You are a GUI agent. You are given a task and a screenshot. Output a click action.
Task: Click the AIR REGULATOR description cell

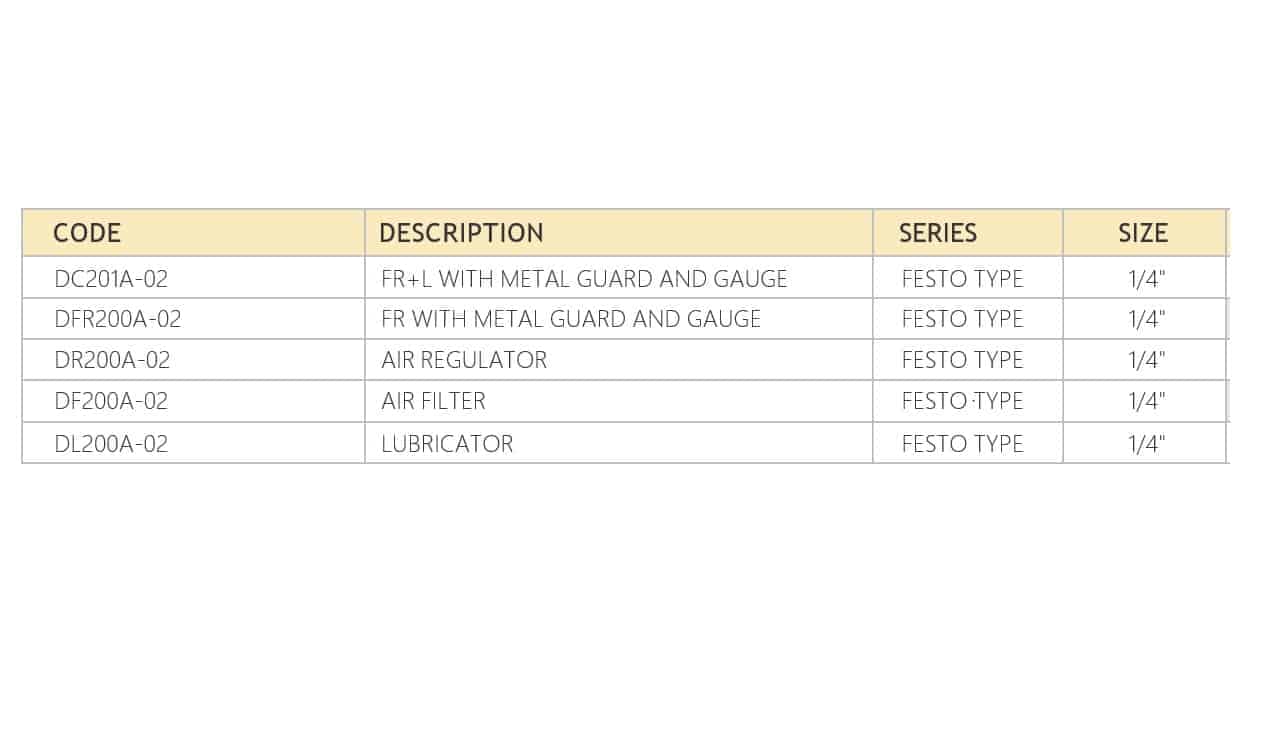[619, 360]
